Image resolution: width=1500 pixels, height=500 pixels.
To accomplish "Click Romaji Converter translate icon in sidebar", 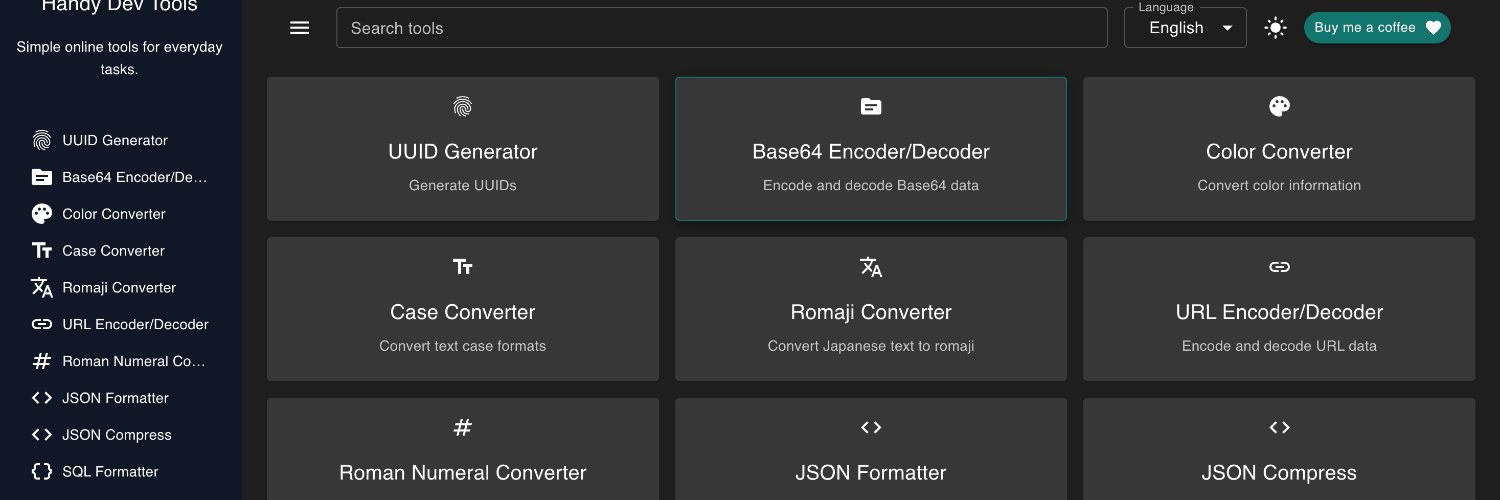I will point(42,288).
